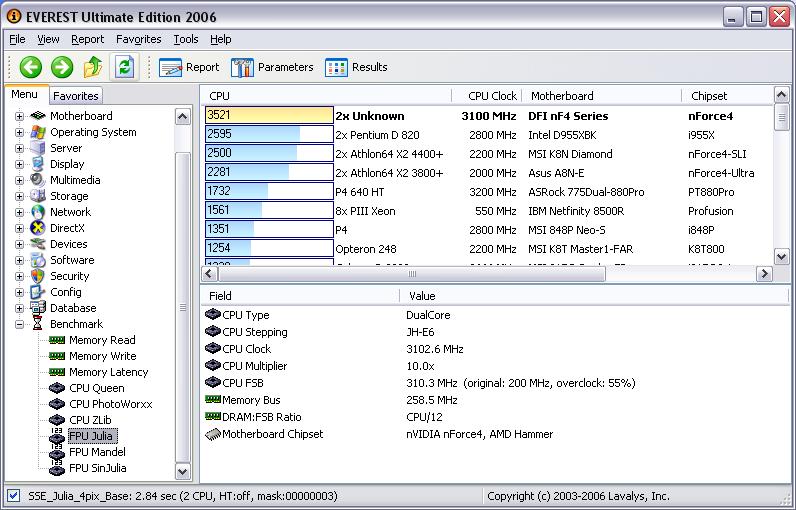Select Memory Write benchmark
Image resolution: width=796 pixels, height=510 pixels.
tap(103, 356)
